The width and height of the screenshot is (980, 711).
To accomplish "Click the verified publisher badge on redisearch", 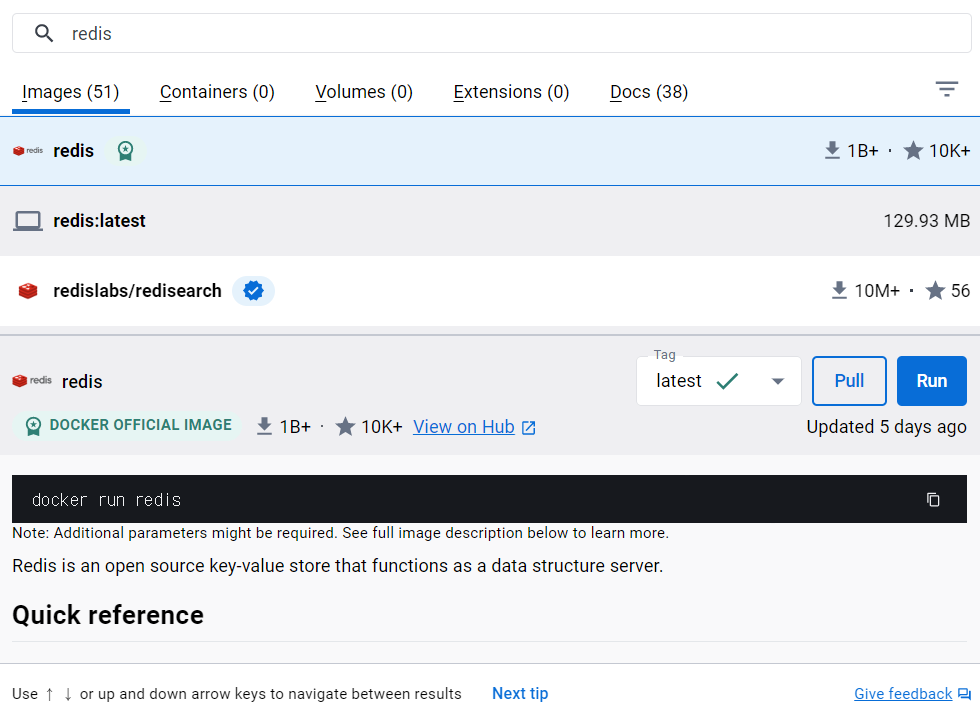I will pos(253,291).
